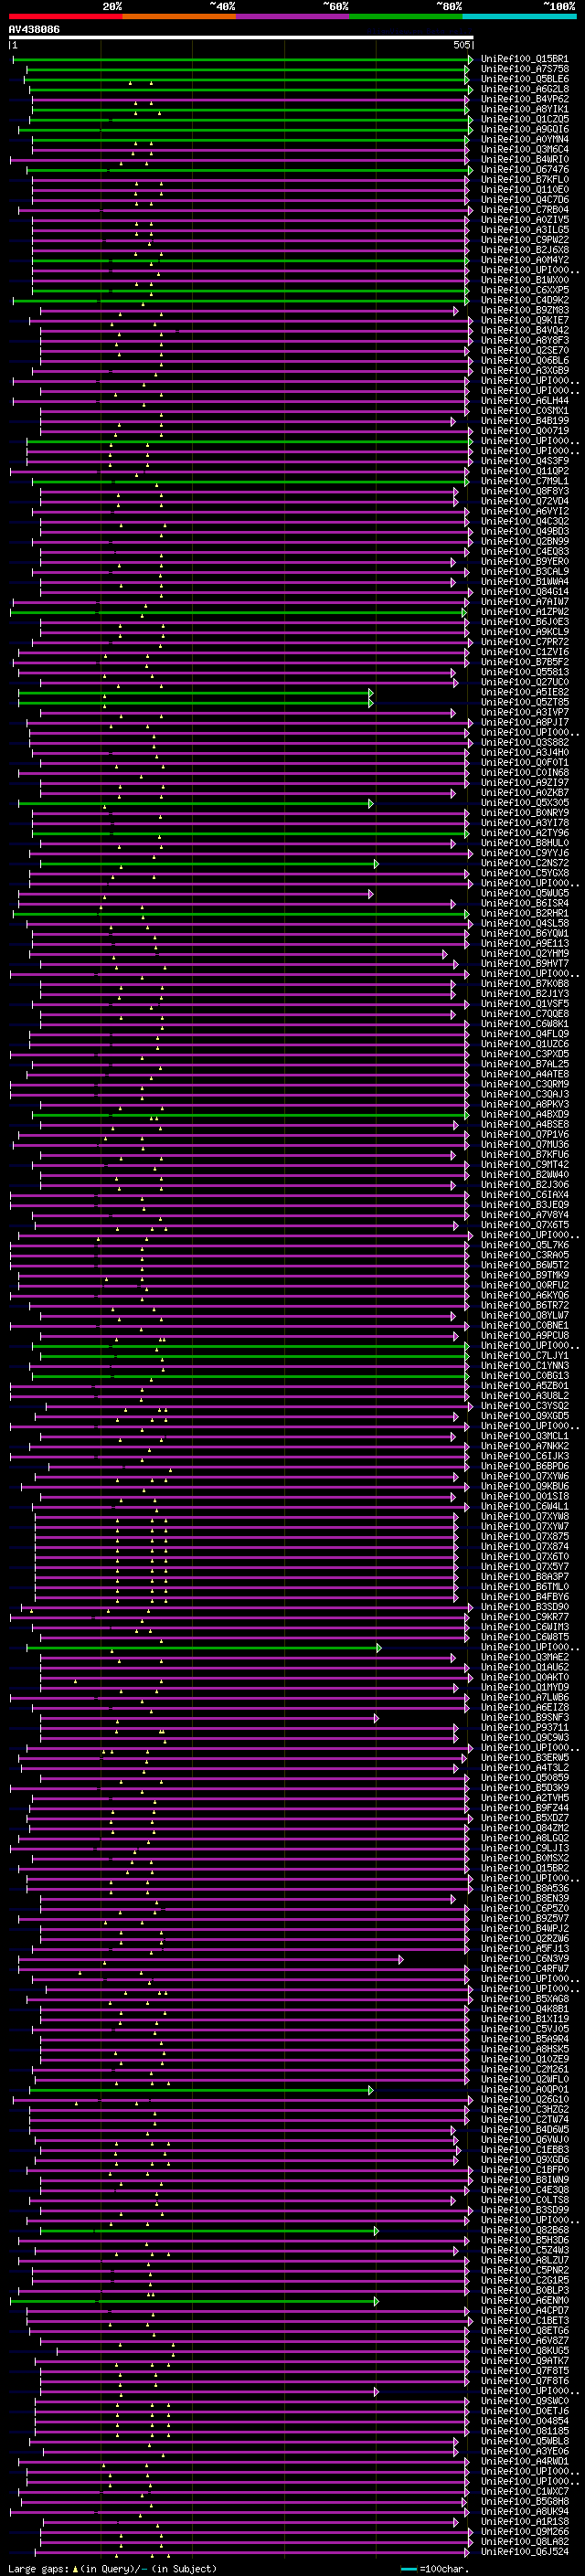Open hit UniRef100_A7S758
Viewport: 585px width, 2576px height.
[524, 69]
